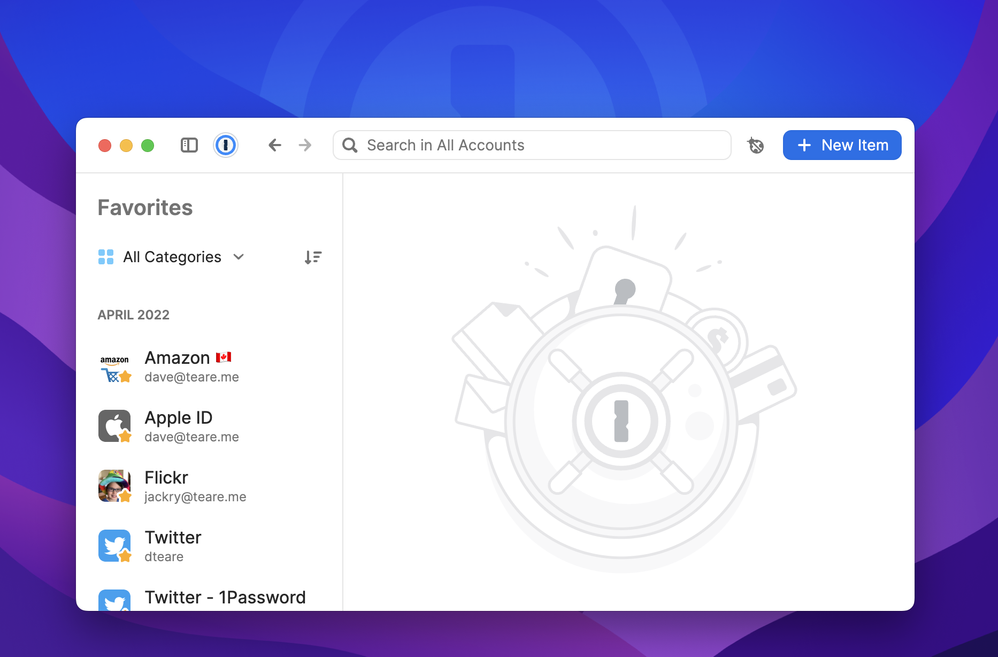Click the Favorites heading

click(145, 208)
